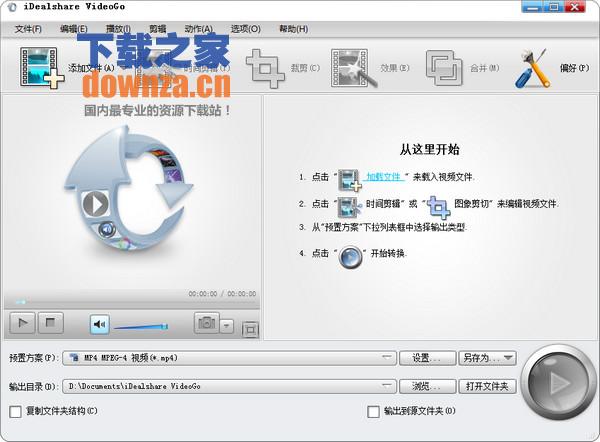Click the crop icon in step 2 instructions
This screenshot has height=442, width=600.
pos(439,207)
